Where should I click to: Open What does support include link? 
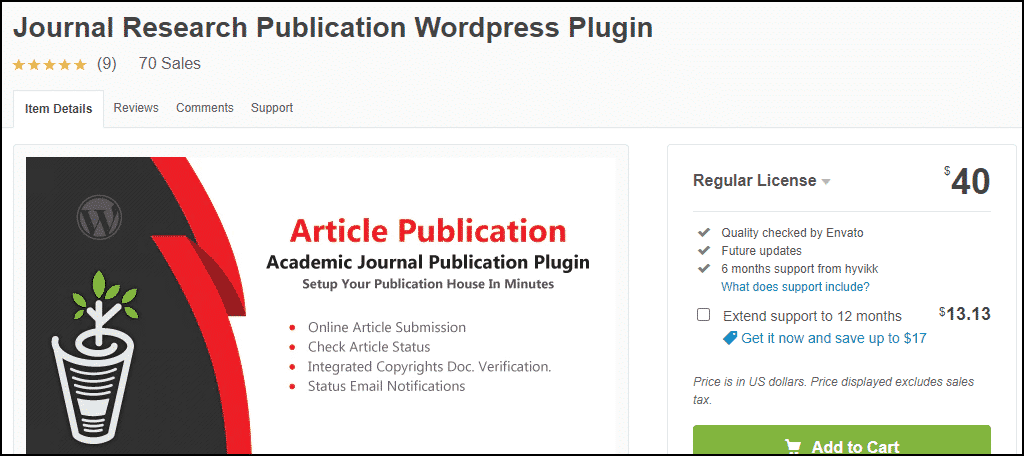(795, 287)
